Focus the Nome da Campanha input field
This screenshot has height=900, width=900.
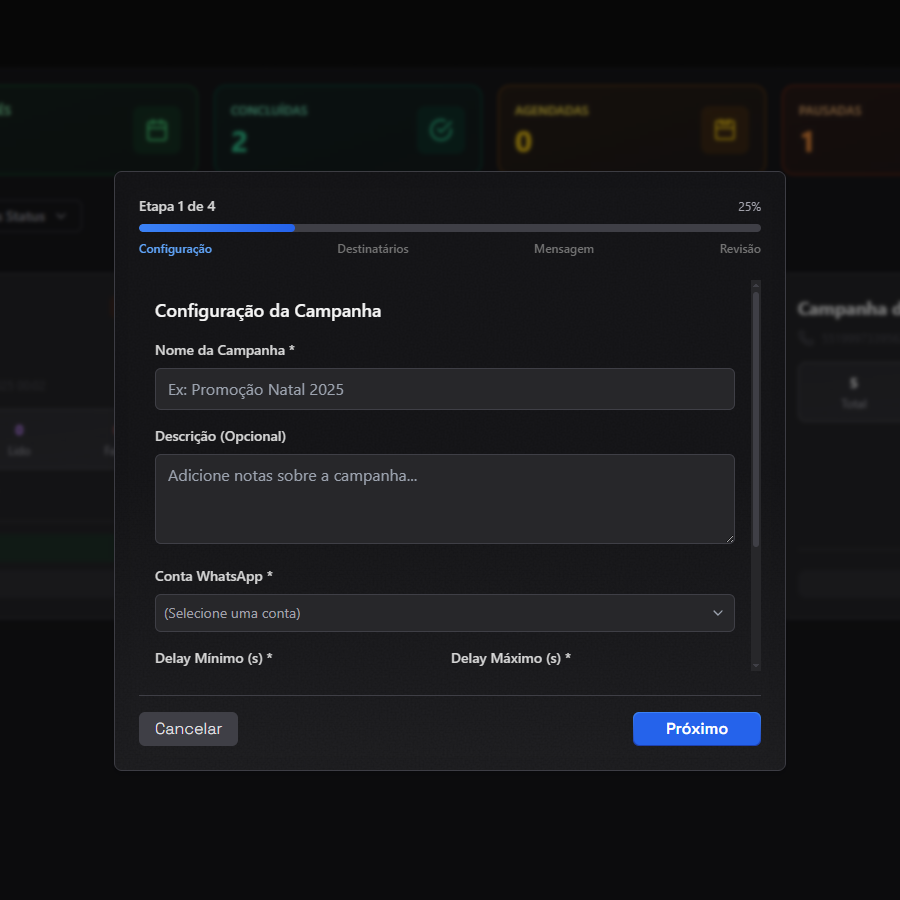click(x=444, y=389)
